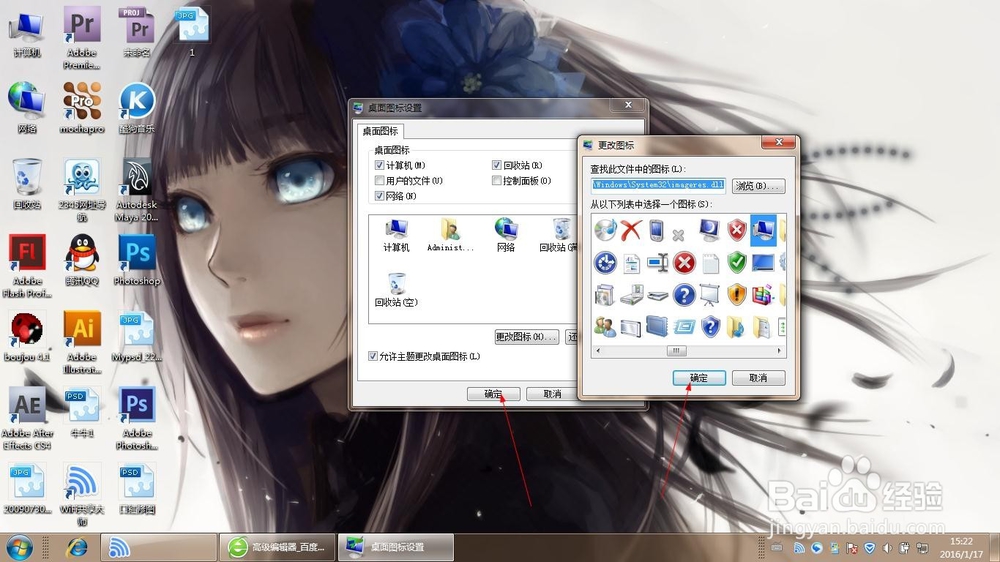Toggle the Computer (计算机) checkbox
The width and height of the screenshot is (1000, 562).
pyautogui.click(x=379, y=165)
